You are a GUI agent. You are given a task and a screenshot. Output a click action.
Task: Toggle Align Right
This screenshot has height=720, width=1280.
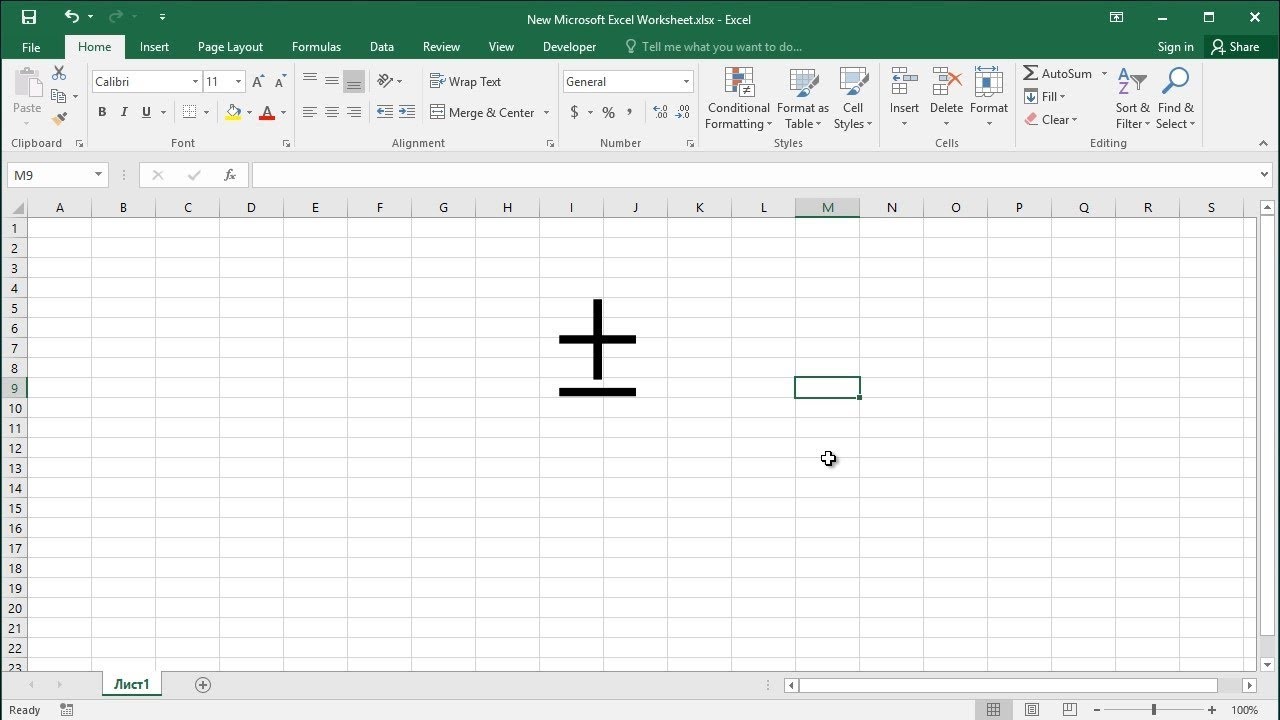(354, 112)
